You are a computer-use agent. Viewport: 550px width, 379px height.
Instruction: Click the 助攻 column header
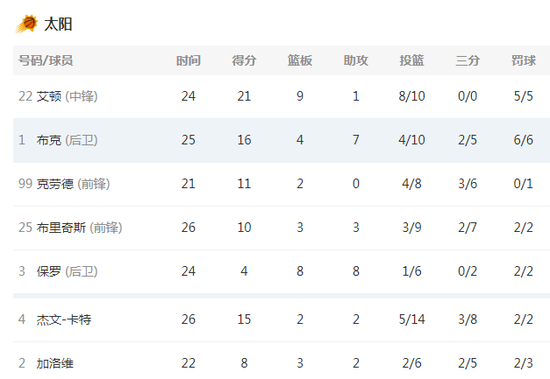coord(356,60)
